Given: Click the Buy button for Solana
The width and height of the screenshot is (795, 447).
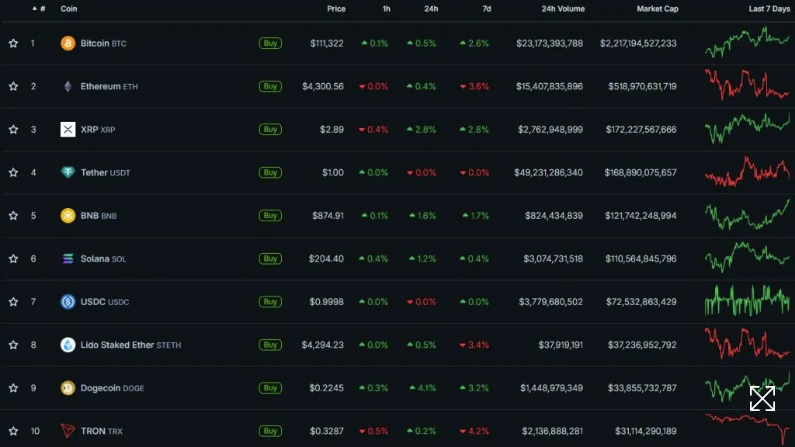Looking at the screenshot, I should (x=270, y=259).
